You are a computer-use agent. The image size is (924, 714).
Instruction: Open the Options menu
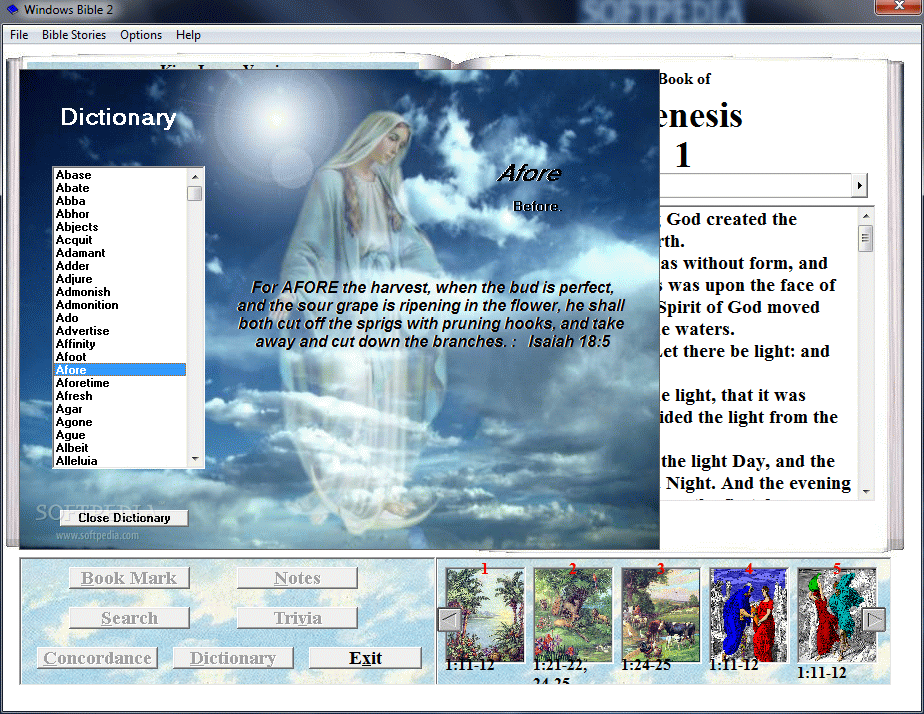[141, 35]
